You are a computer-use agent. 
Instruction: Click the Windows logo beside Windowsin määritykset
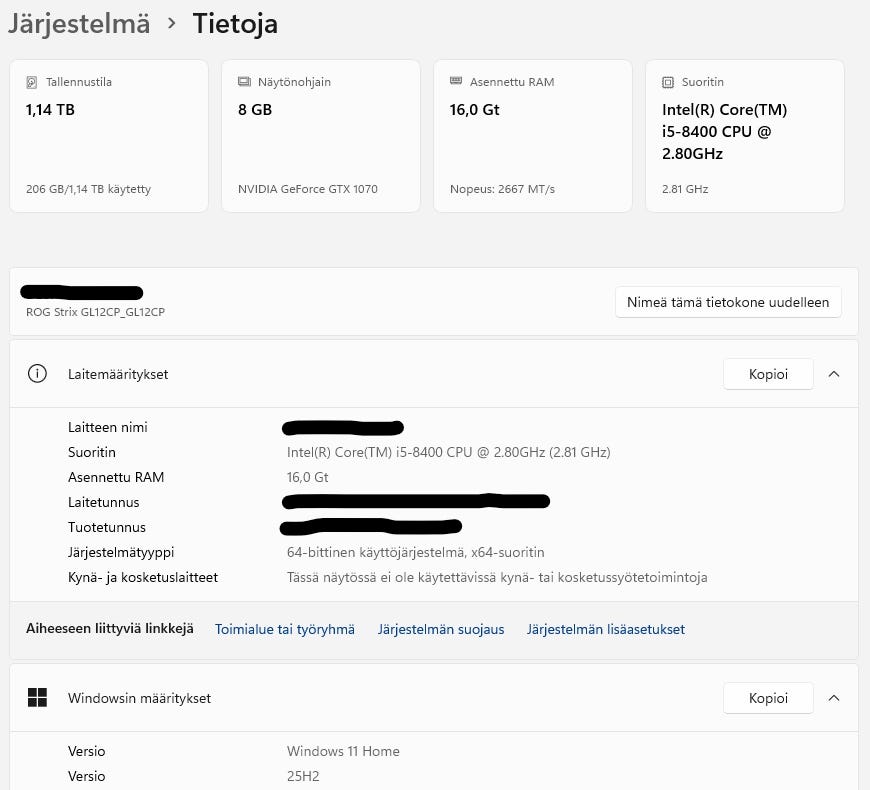point(38,698)
